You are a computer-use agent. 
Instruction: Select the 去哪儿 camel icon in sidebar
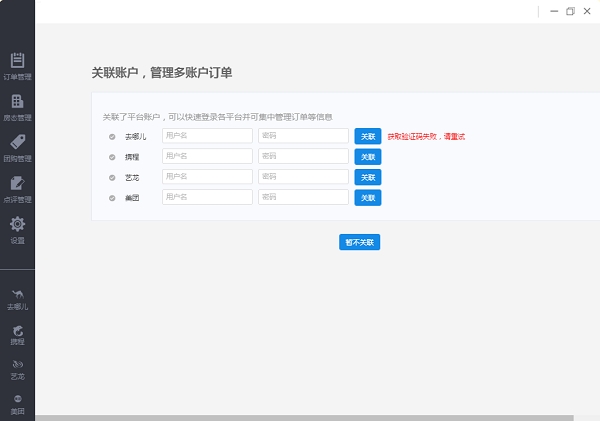click(18, 294)
